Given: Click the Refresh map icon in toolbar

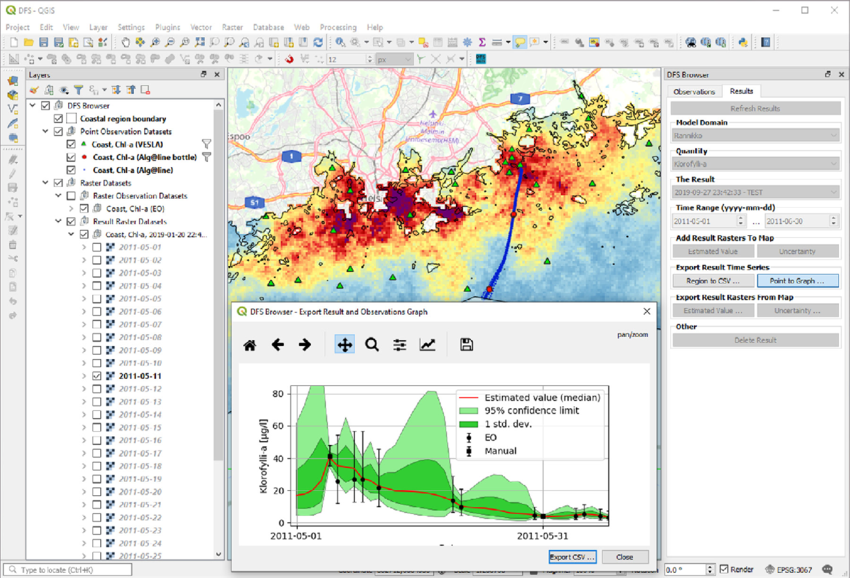Looking at the screenshot, I should 318,43.
